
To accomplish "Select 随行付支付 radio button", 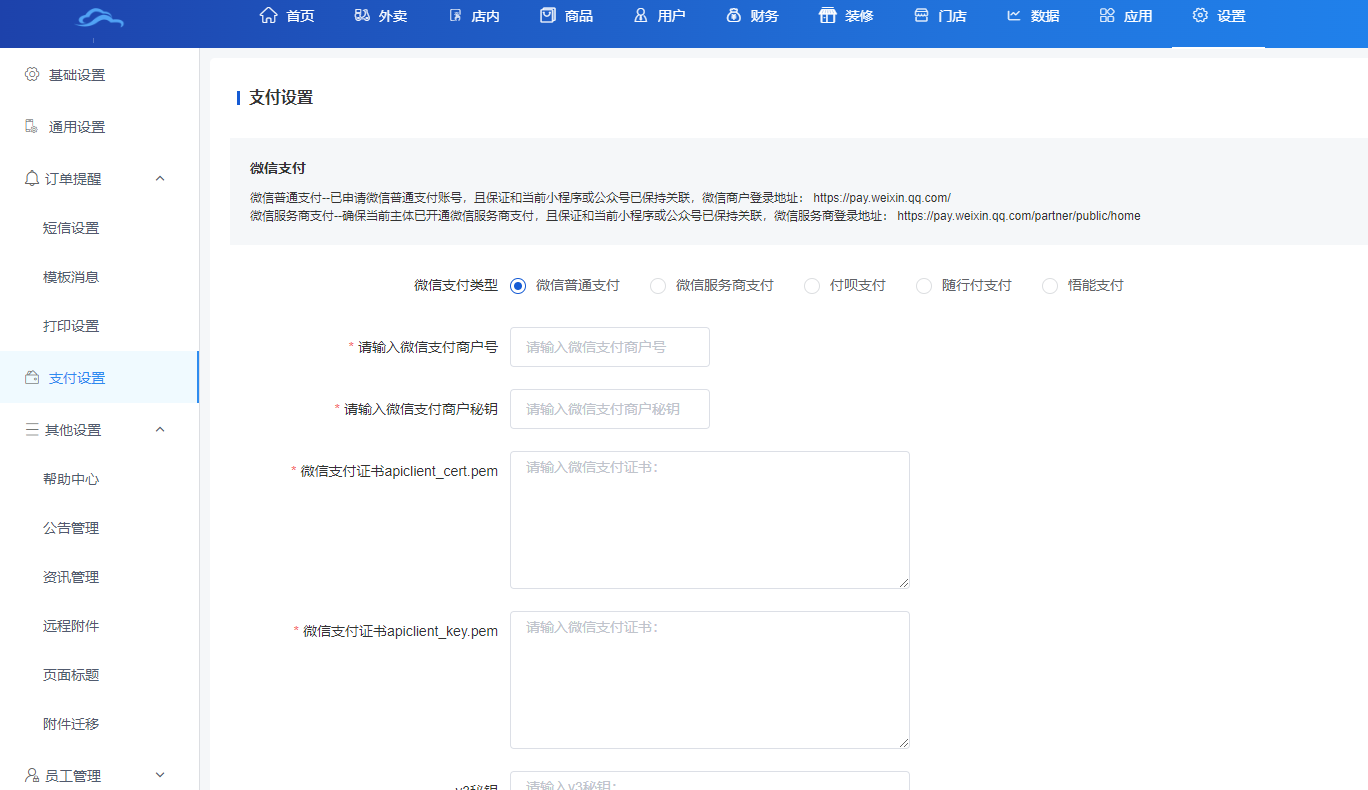I will [924, 286].
